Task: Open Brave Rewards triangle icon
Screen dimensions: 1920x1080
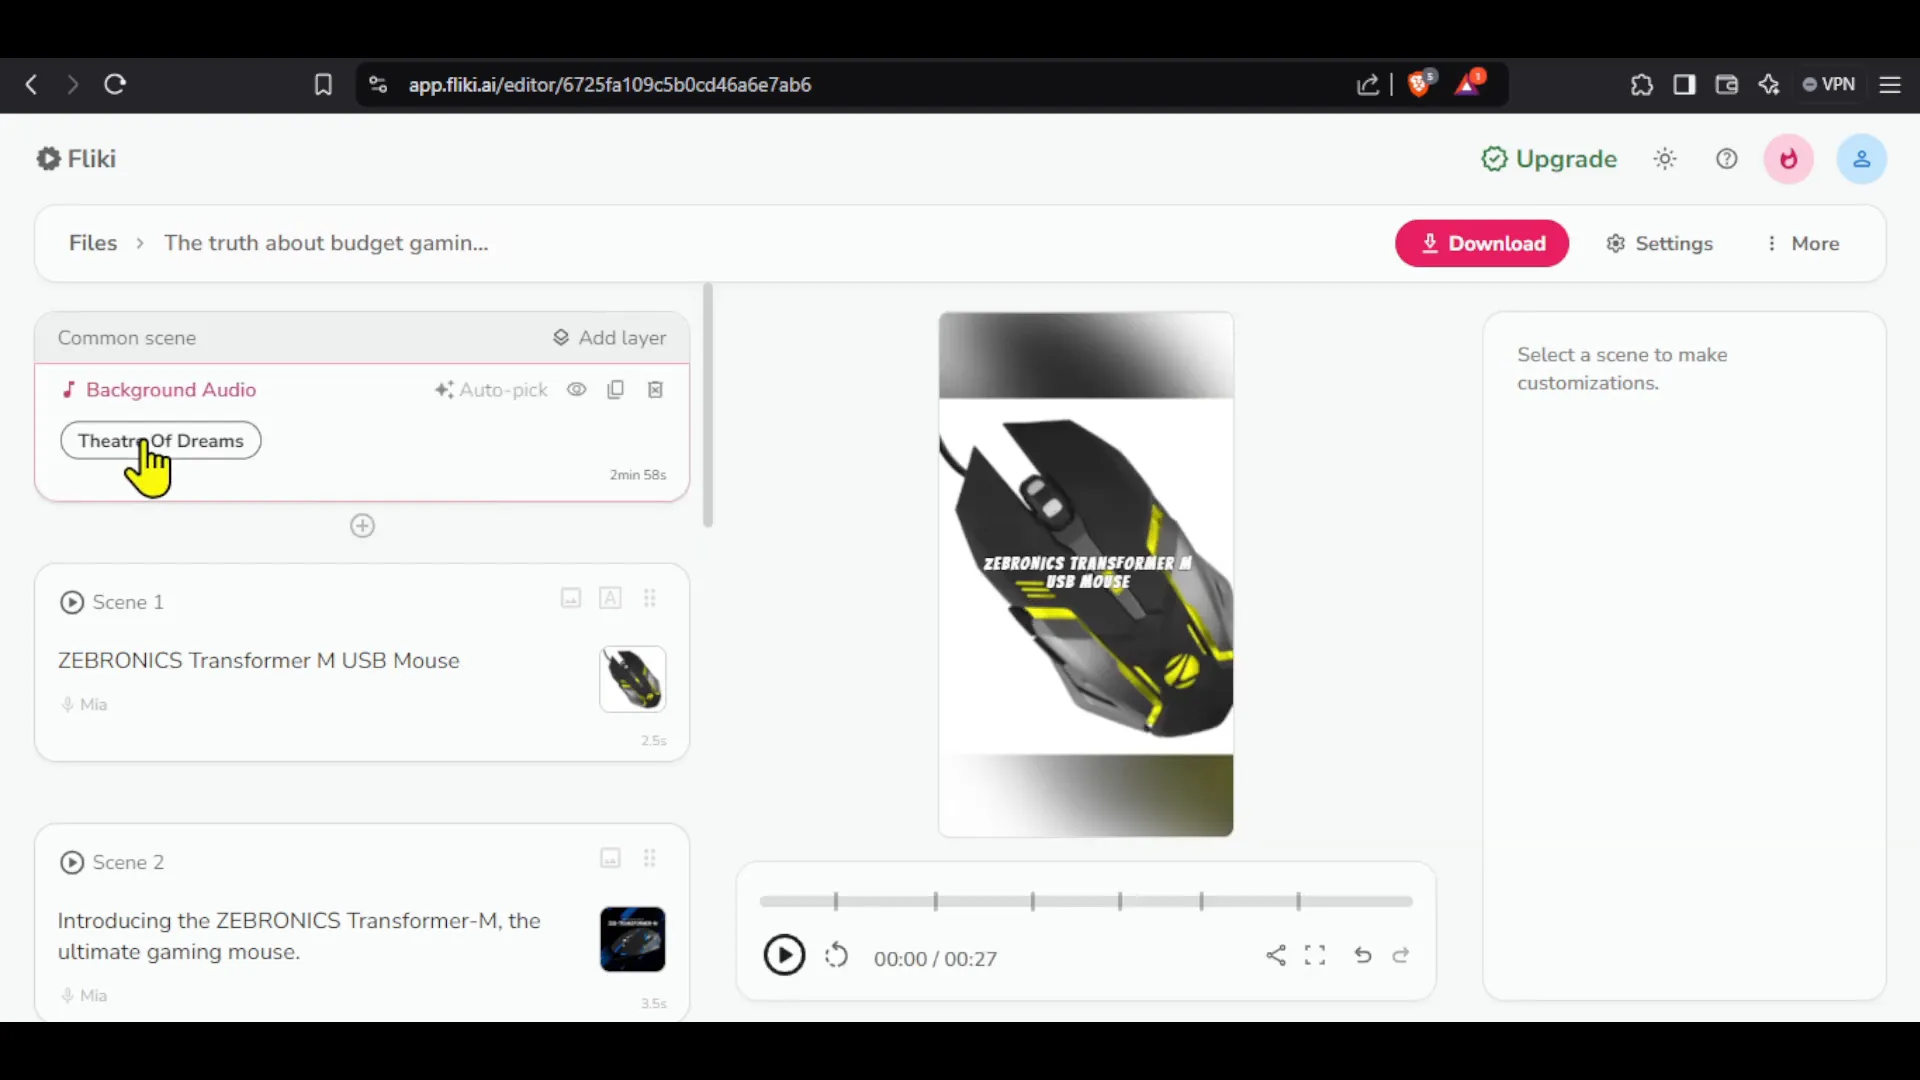Action: 1469,84
